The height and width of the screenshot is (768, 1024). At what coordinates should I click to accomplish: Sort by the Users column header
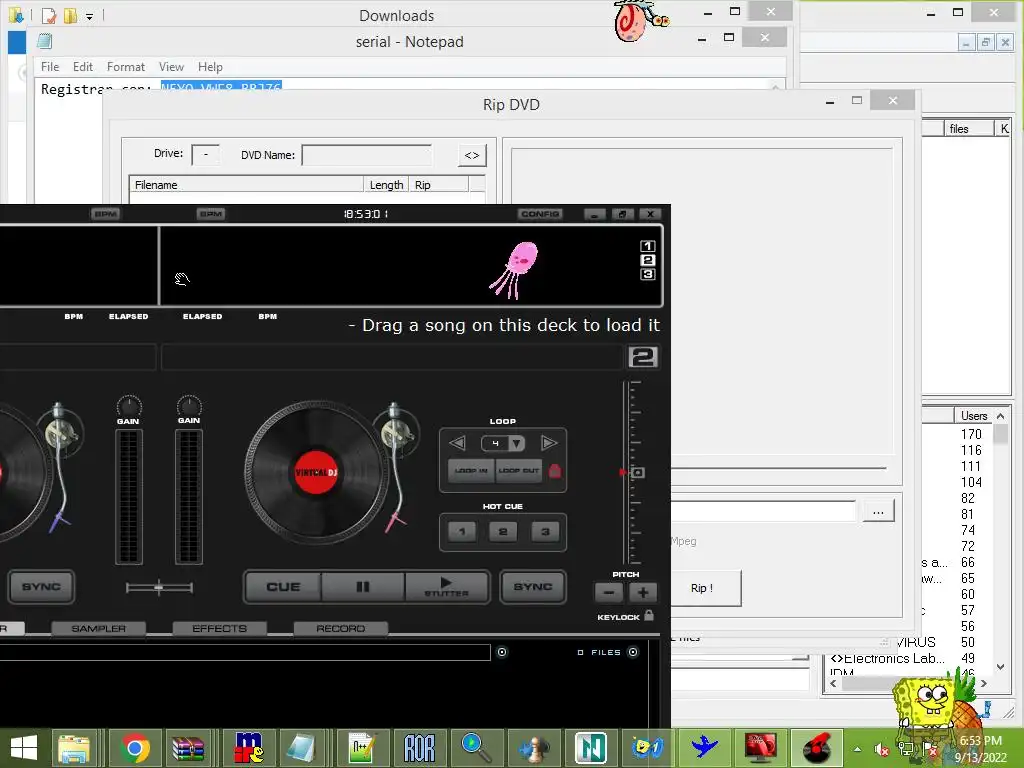[974, 415]
